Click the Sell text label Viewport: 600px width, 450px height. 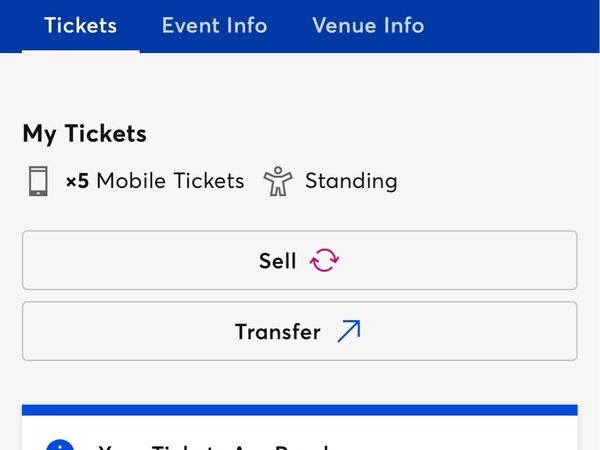coord(277,261)
